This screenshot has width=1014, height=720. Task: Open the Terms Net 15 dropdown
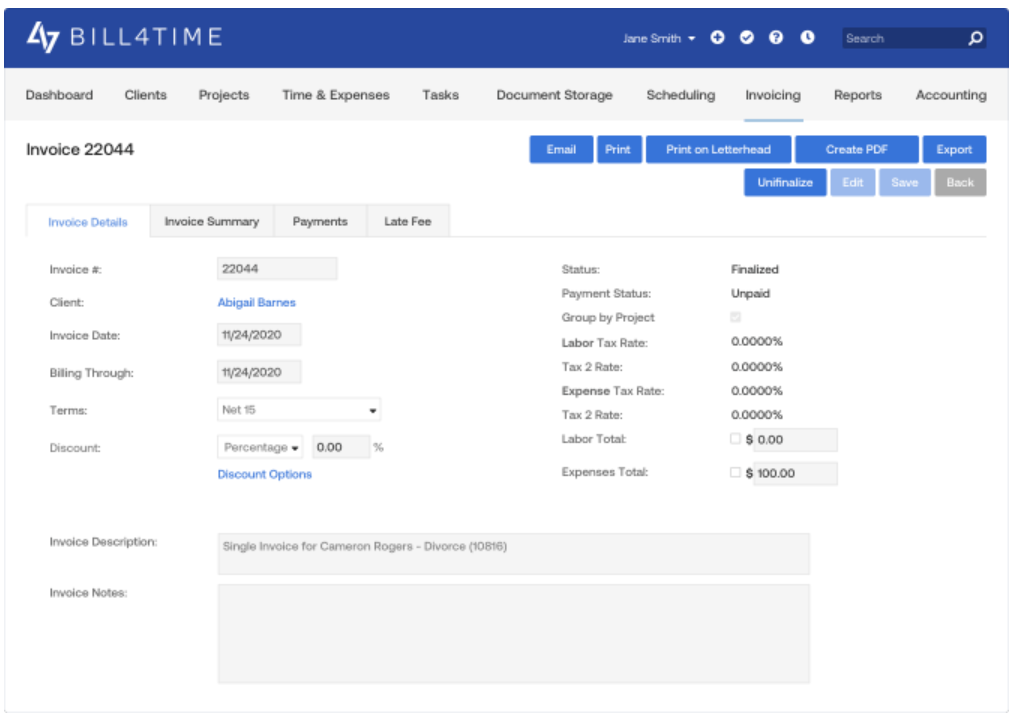pyautogui.click(x=299, y=409)
